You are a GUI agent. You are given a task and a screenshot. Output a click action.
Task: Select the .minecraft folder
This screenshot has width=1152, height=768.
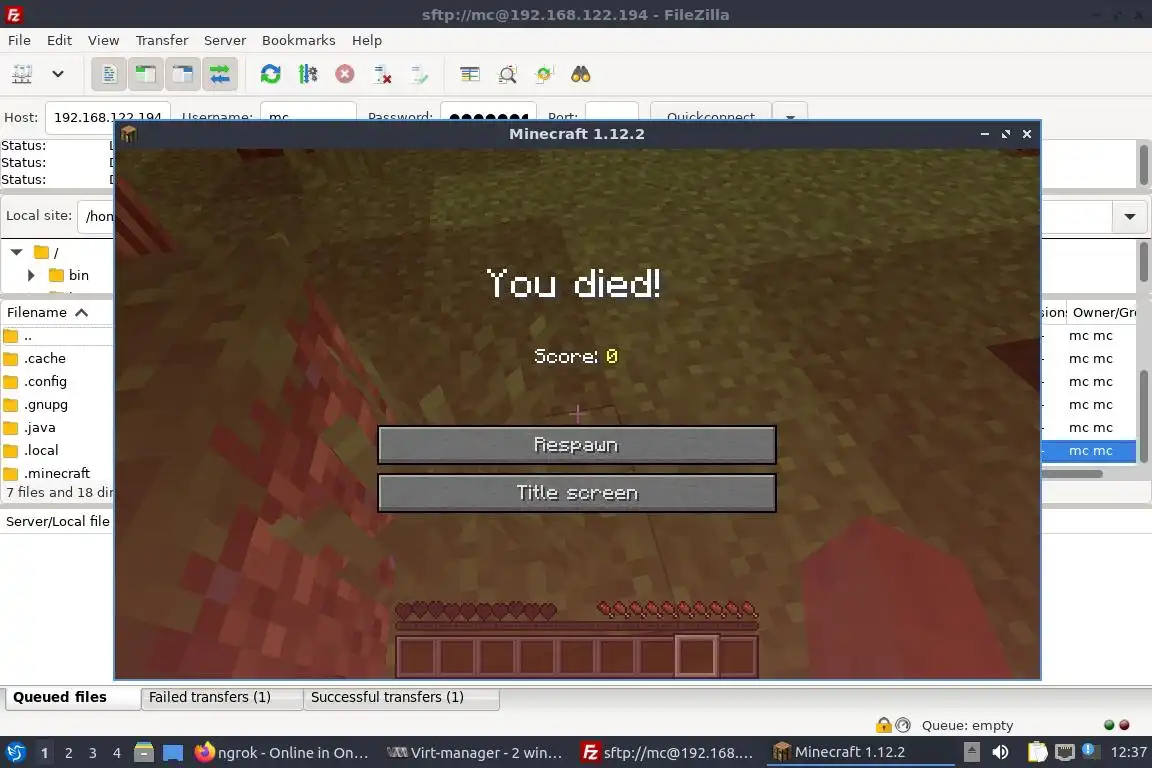click(x=57, y=473)
